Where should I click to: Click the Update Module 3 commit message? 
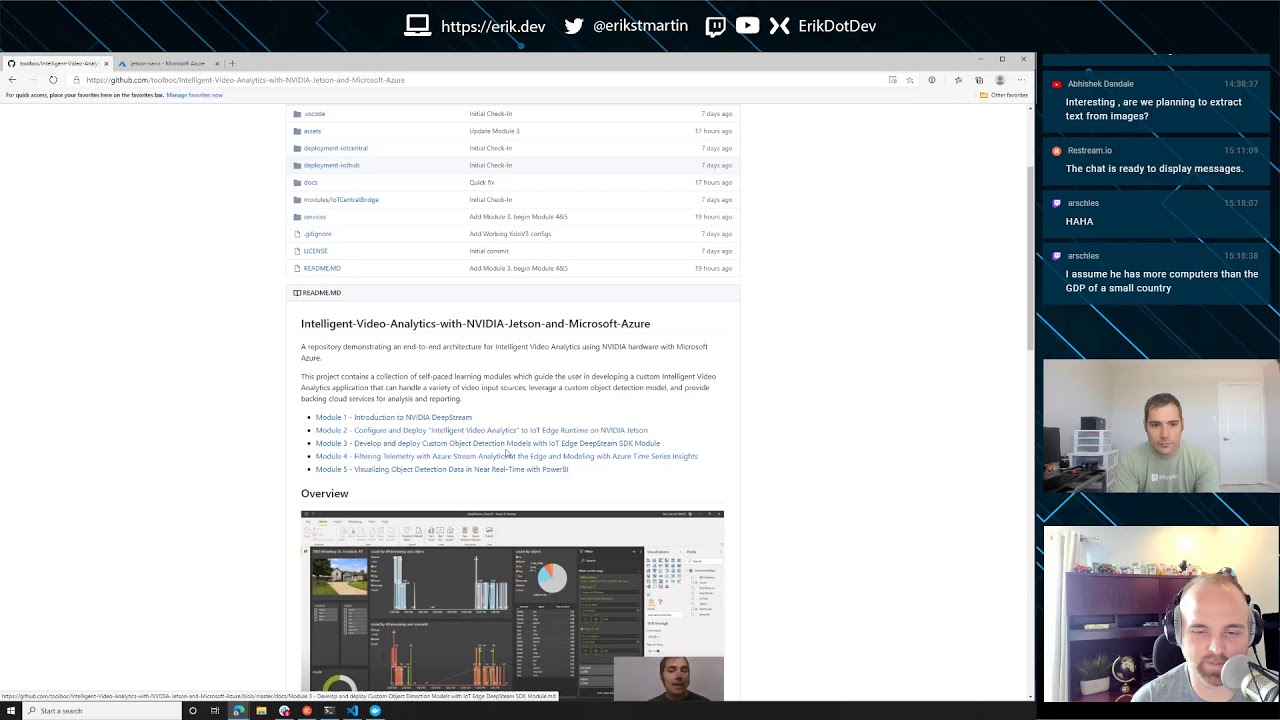(x=494, y=131)
